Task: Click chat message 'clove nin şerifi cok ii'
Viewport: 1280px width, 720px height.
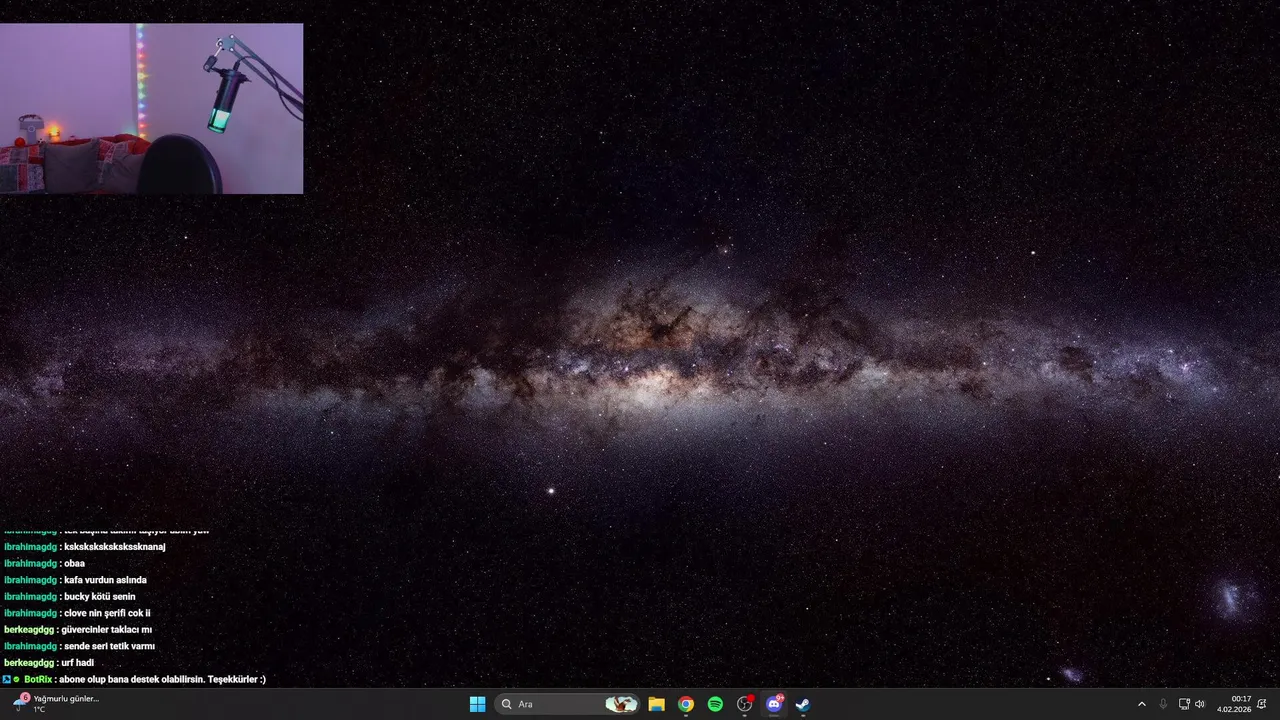Action: 107,613
